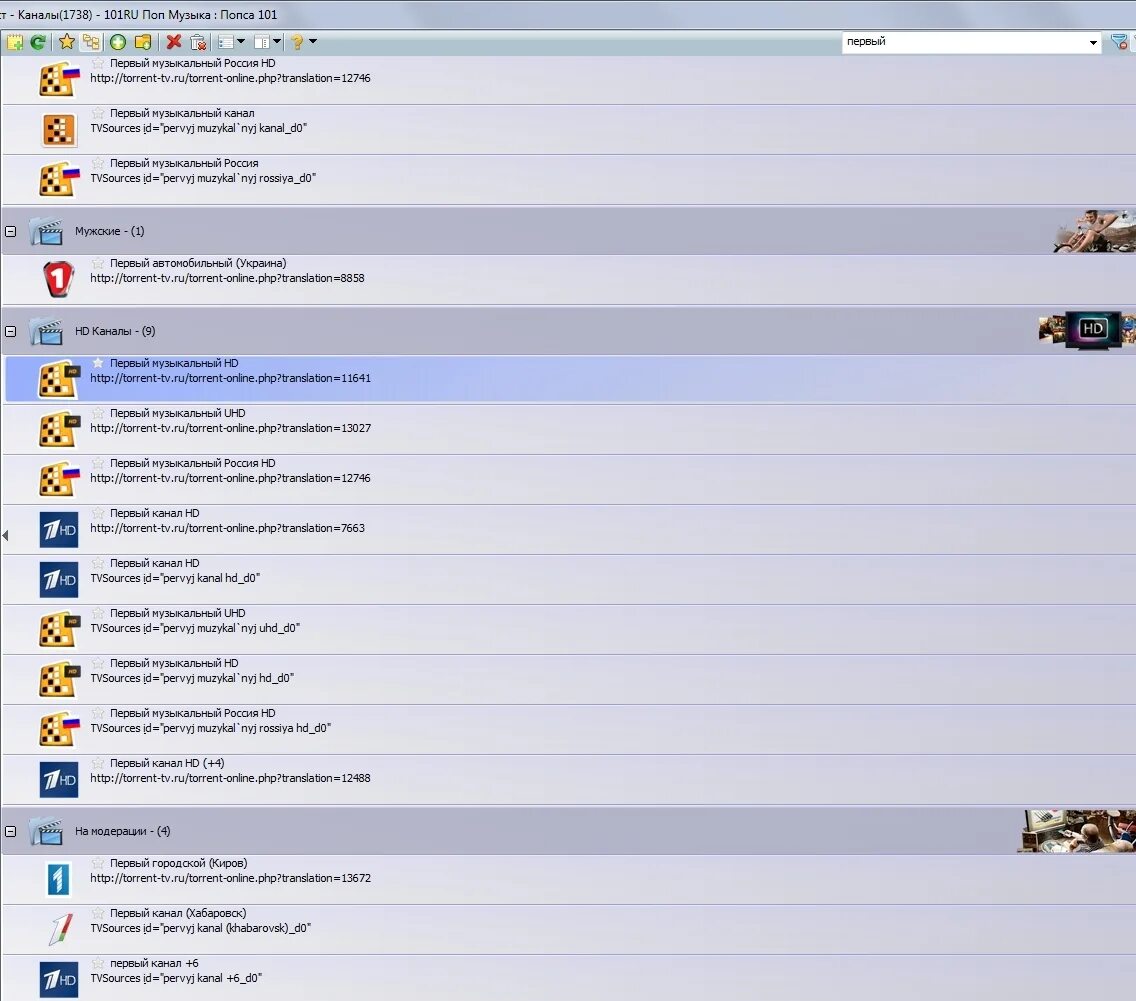Click the На модерации folder icon
1136x1001 pixels.
[46, 832]
